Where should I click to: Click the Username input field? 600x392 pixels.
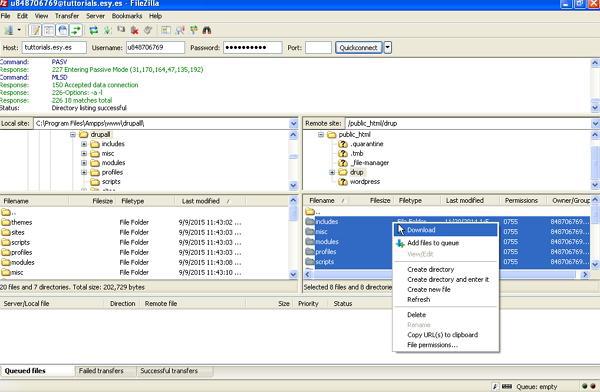pyautogui.click(x=155, y=47)
